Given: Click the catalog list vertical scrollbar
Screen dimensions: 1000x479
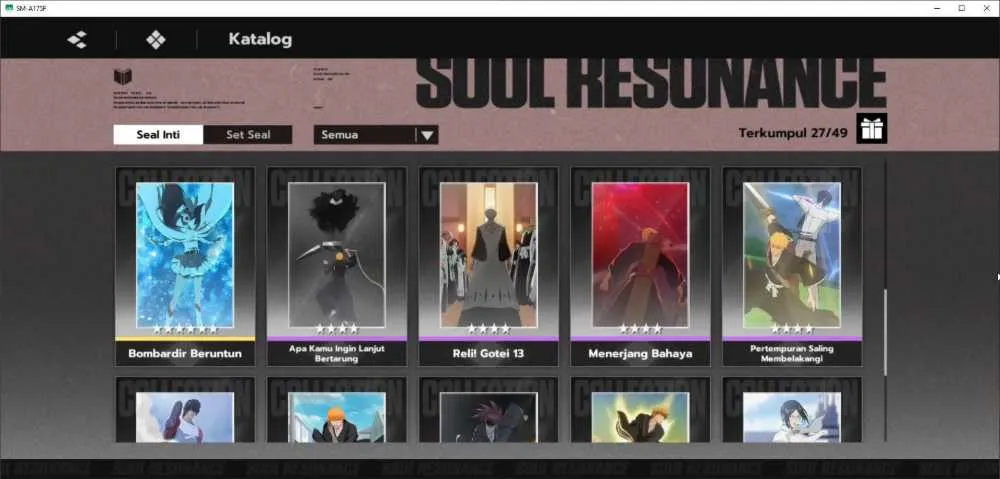Looking at the screenshot, I should 885,332.
